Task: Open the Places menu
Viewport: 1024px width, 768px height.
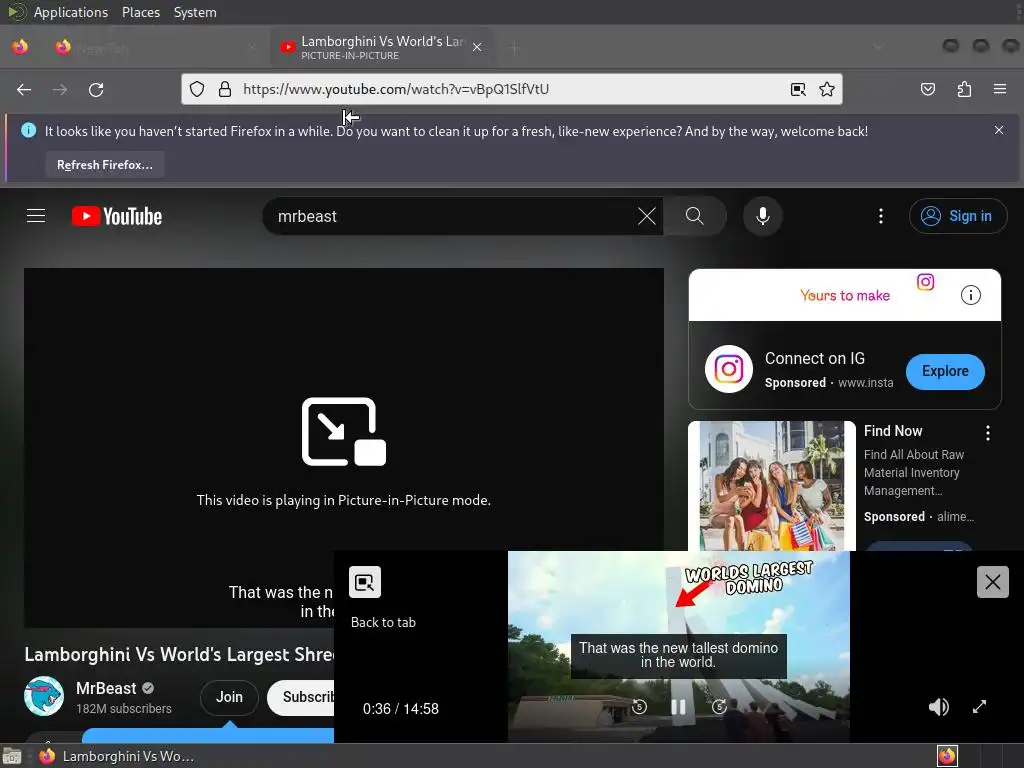Action: click(140, 12)
